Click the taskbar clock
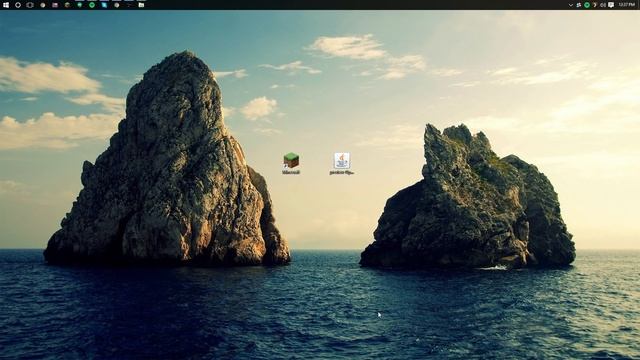The image size is (640, 360). pos(627,5)
